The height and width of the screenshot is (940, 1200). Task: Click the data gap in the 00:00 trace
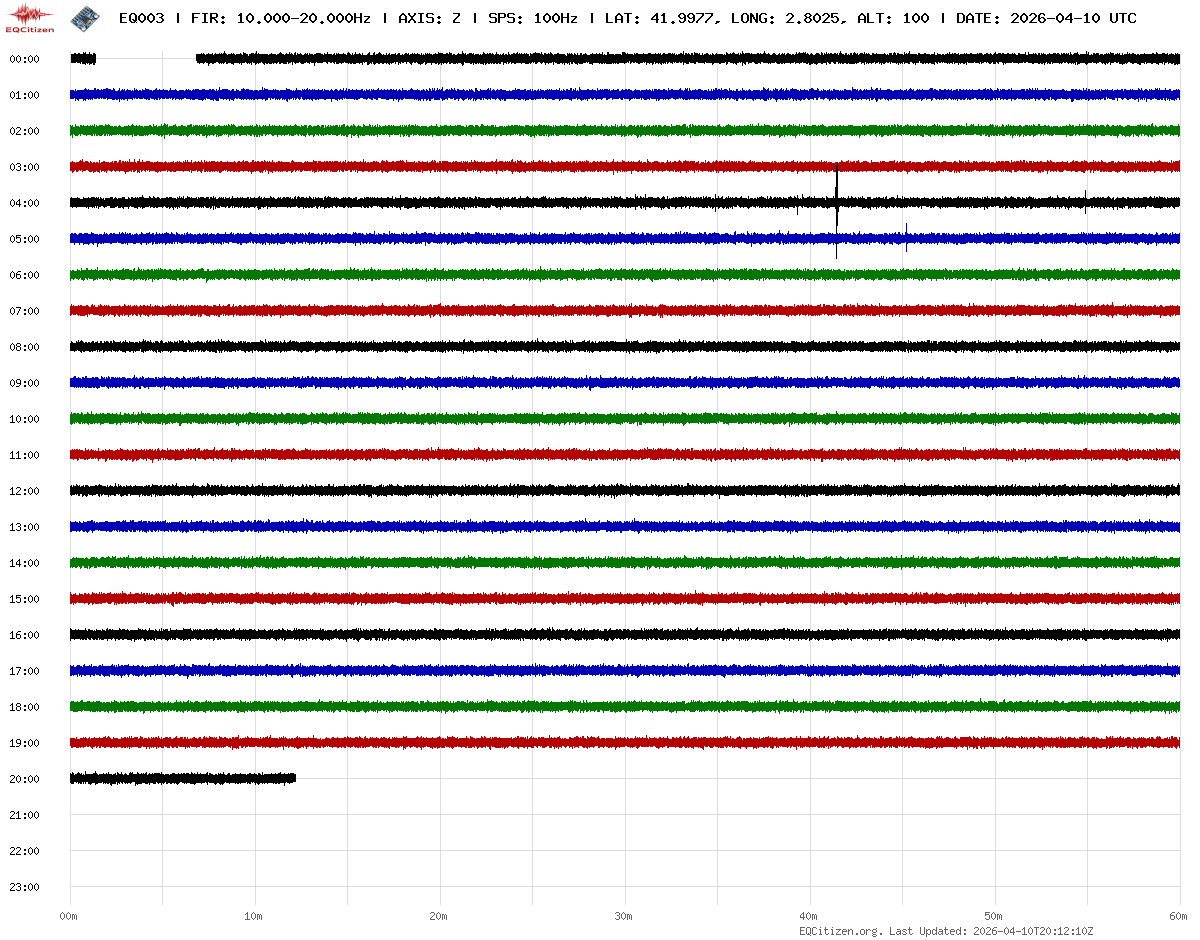[x=146, y=59]
